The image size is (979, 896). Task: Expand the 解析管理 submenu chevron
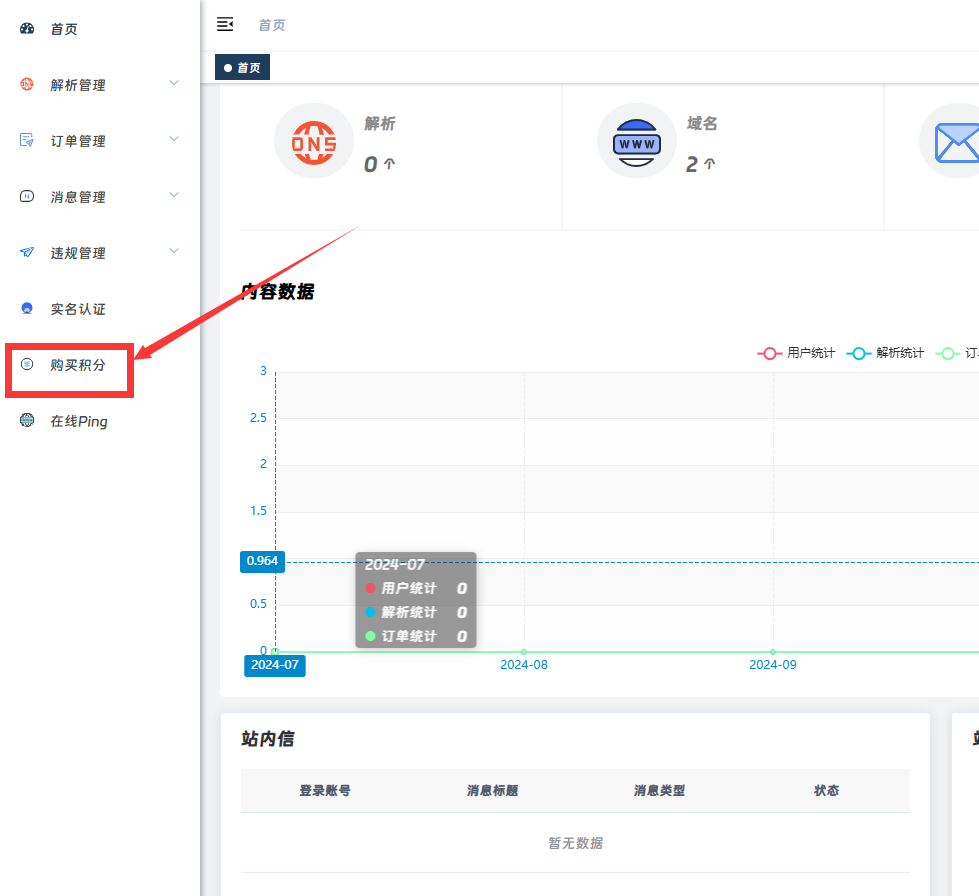pos(174,83)
